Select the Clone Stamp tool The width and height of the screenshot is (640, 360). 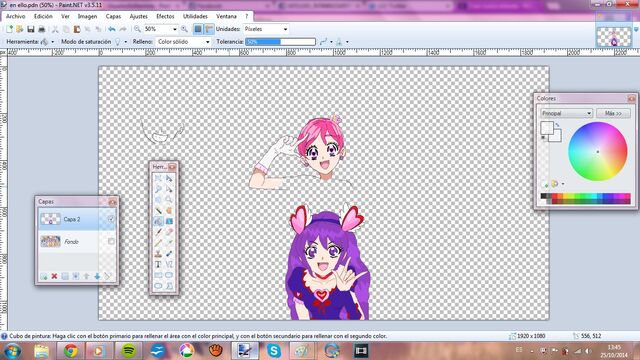pos(158,253)
